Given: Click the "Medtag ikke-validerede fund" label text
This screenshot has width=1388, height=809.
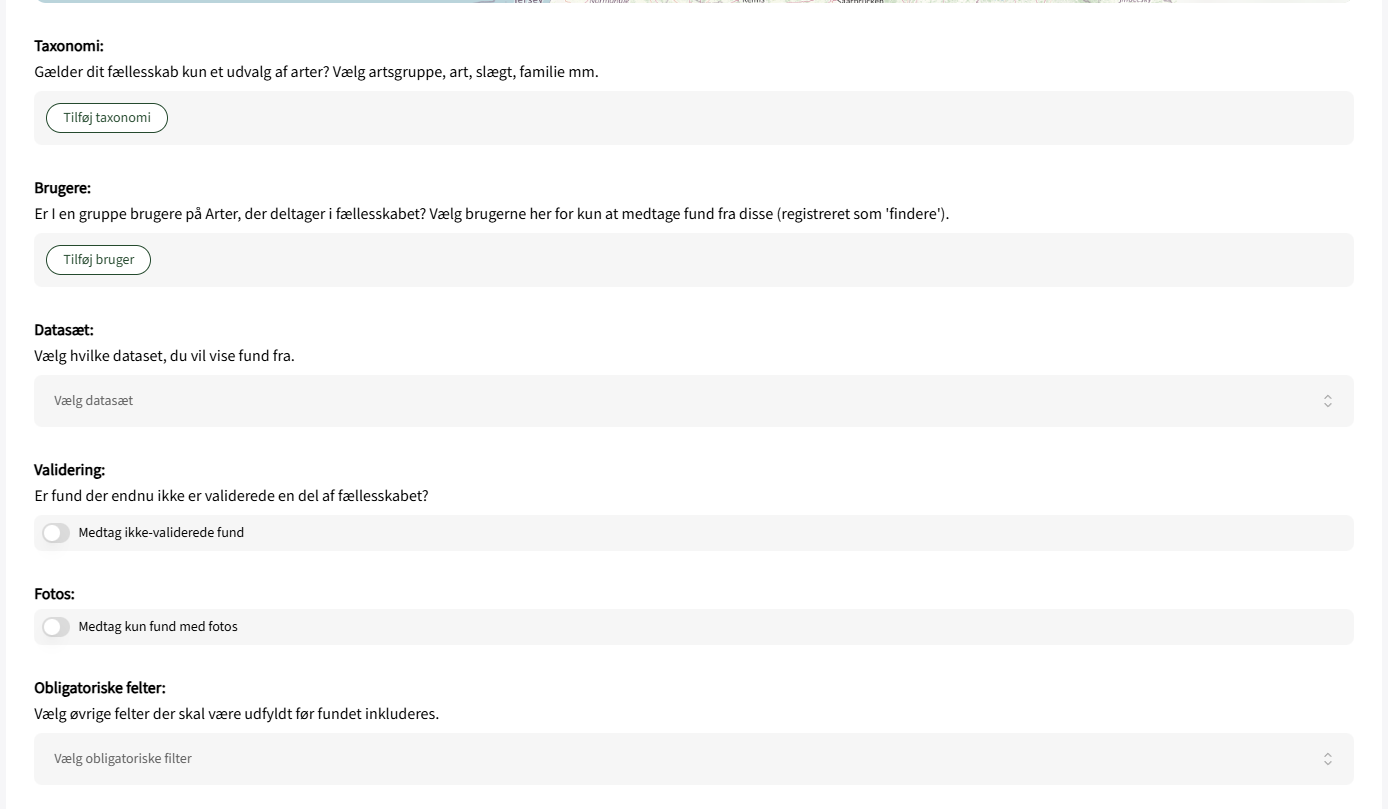Looking at the screenshot, I should pyautogui.click(x=161, y=533).
